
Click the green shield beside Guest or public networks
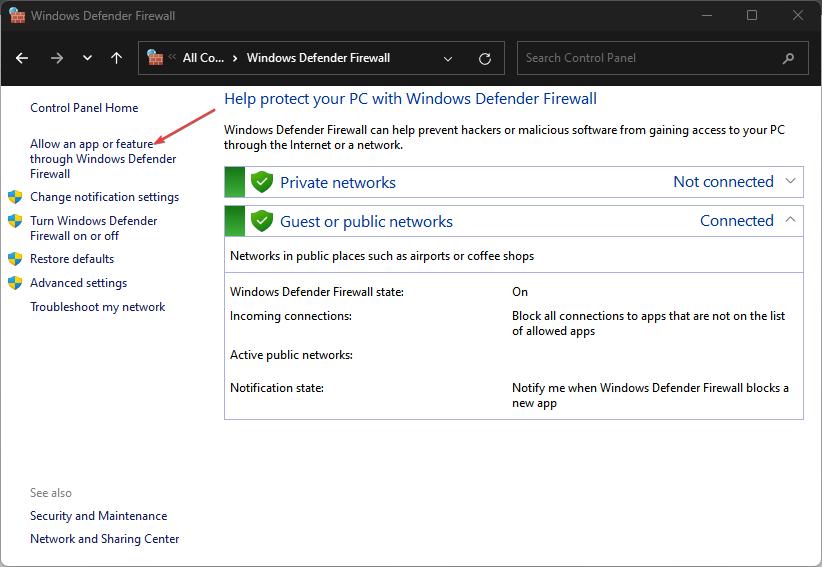(262, 221)
